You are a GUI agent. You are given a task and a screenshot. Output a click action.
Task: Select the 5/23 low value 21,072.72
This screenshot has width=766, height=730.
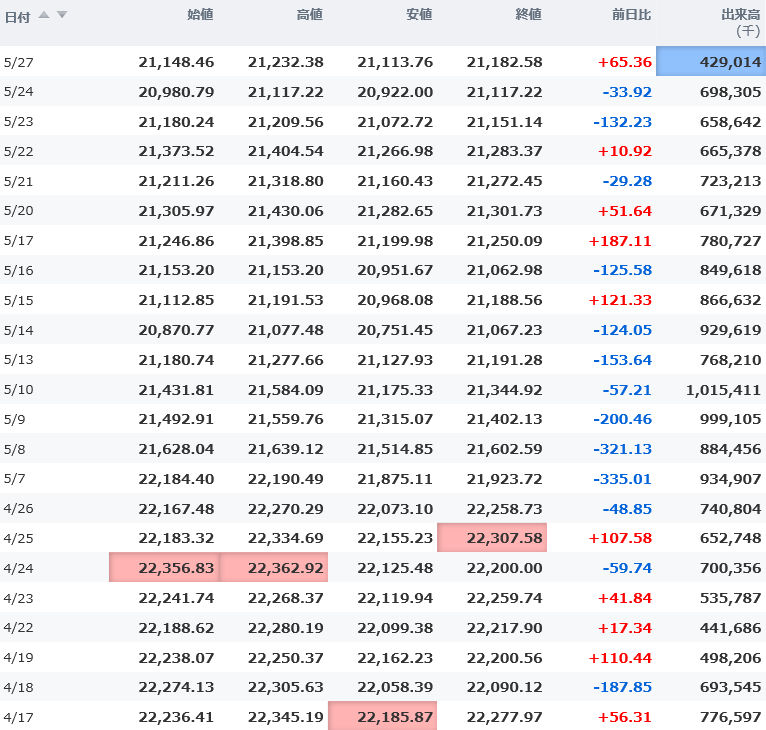(395, 122)
